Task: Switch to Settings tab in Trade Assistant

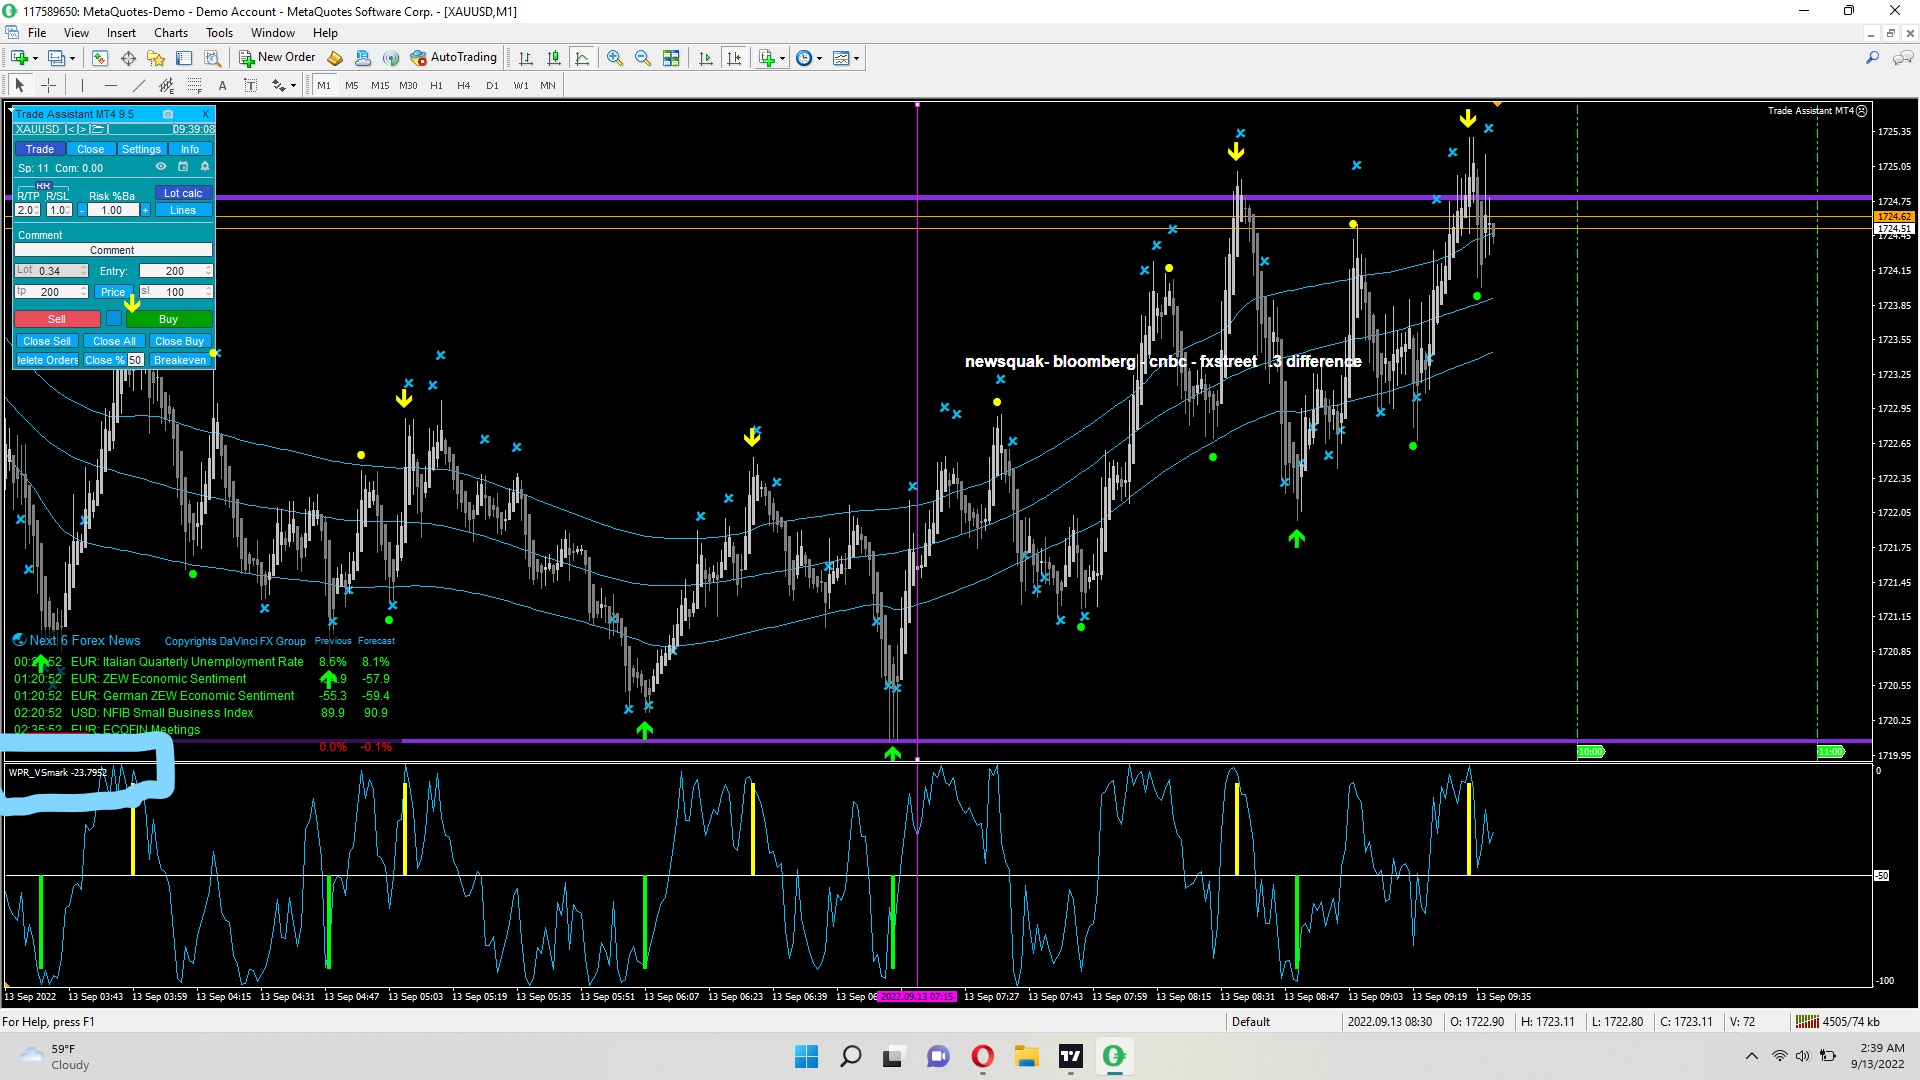Action: (141, 149)
